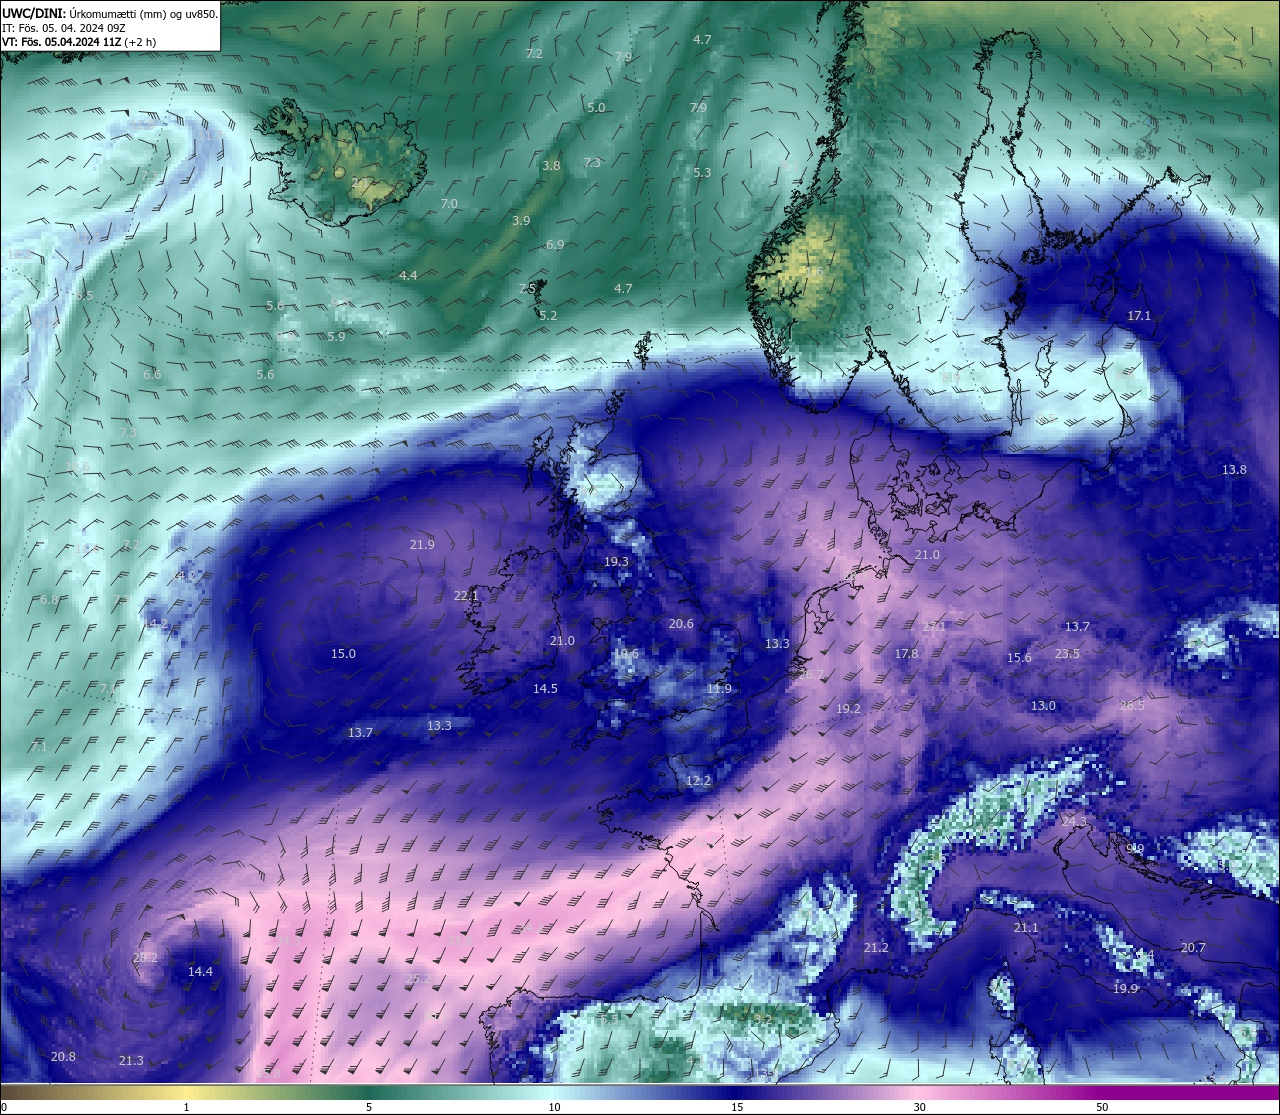Click the 5.2 value by the Faroe Islands
This screenshot has height=1115, width=1280.
tap(548, 315)
